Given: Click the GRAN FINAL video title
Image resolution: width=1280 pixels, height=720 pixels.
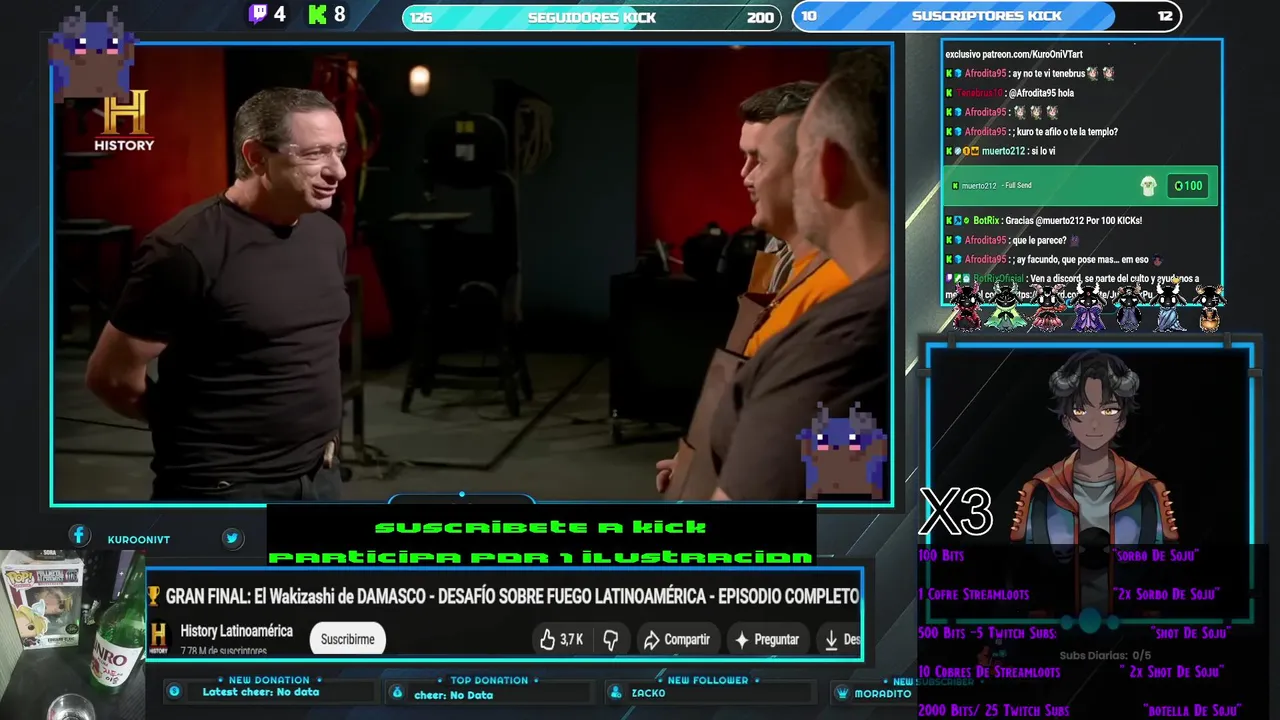Looking at the screenshot, I should (512, 596).
